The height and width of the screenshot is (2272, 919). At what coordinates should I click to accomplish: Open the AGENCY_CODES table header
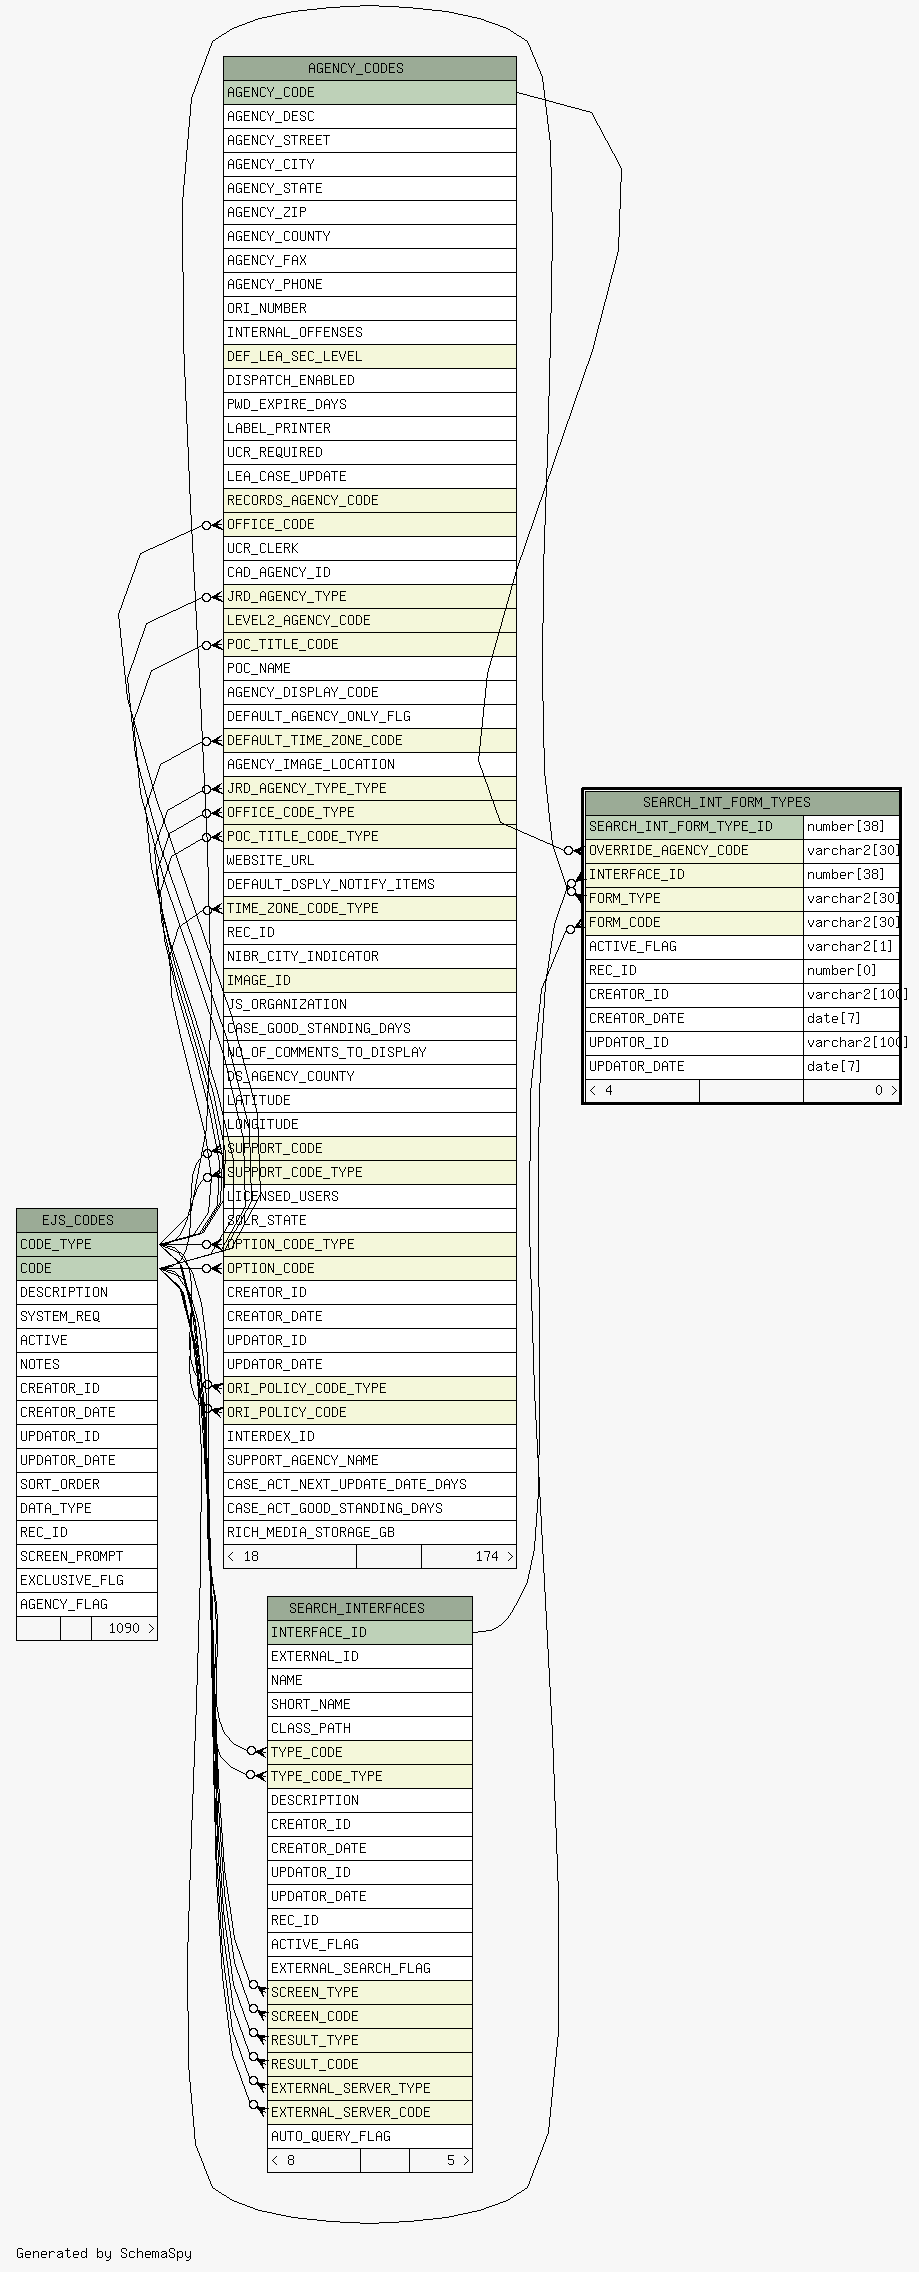(370, 68)
